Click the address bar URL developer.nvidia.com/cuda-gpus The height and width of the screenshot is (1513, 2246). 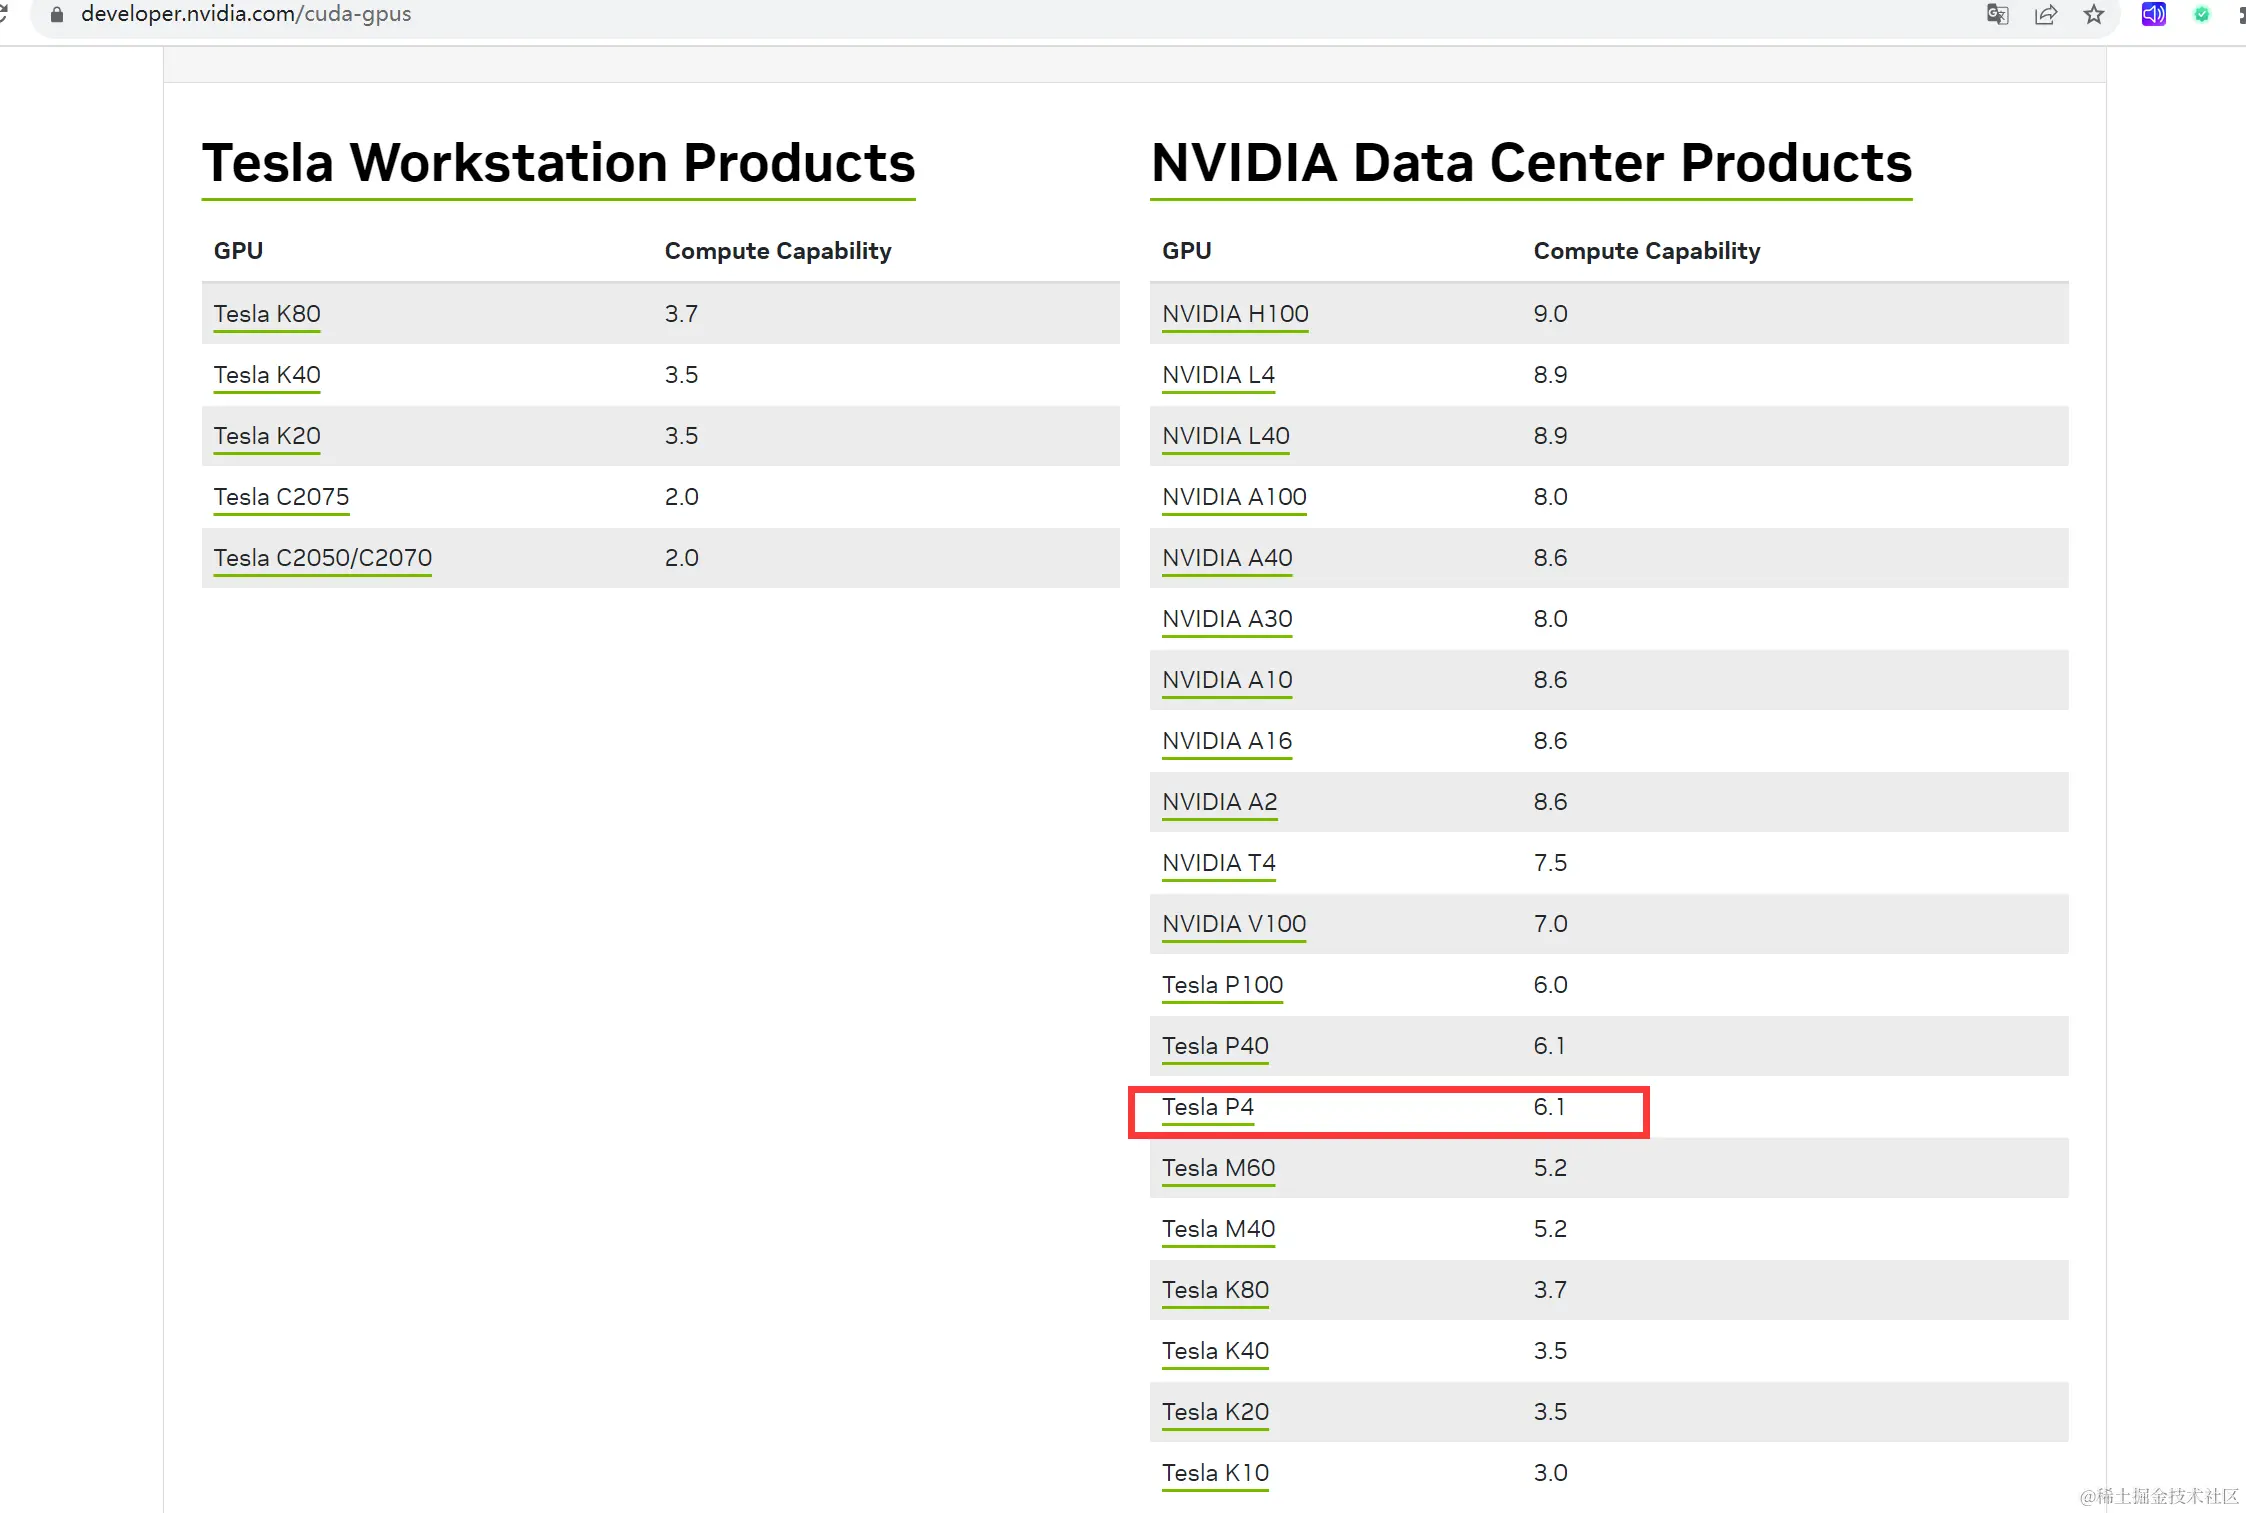click(246, 14)
